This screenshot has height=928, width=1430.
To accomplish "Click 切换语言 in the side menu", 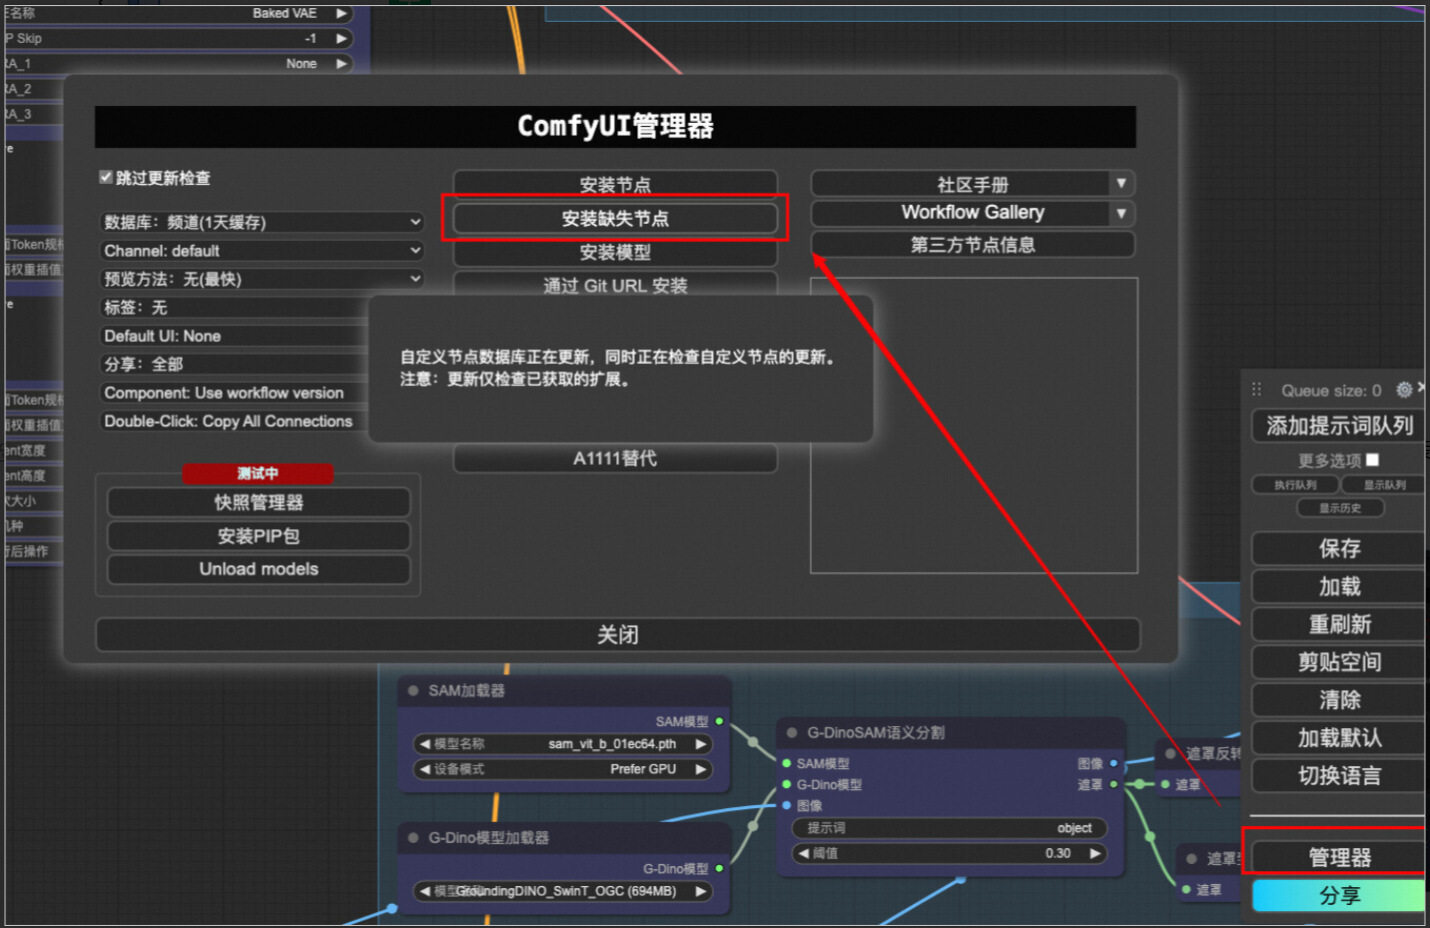I will coord(1339,776).
